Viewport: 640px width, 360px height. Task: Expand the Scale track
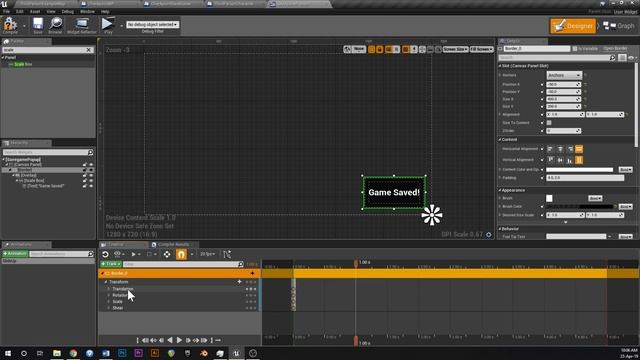109,302
